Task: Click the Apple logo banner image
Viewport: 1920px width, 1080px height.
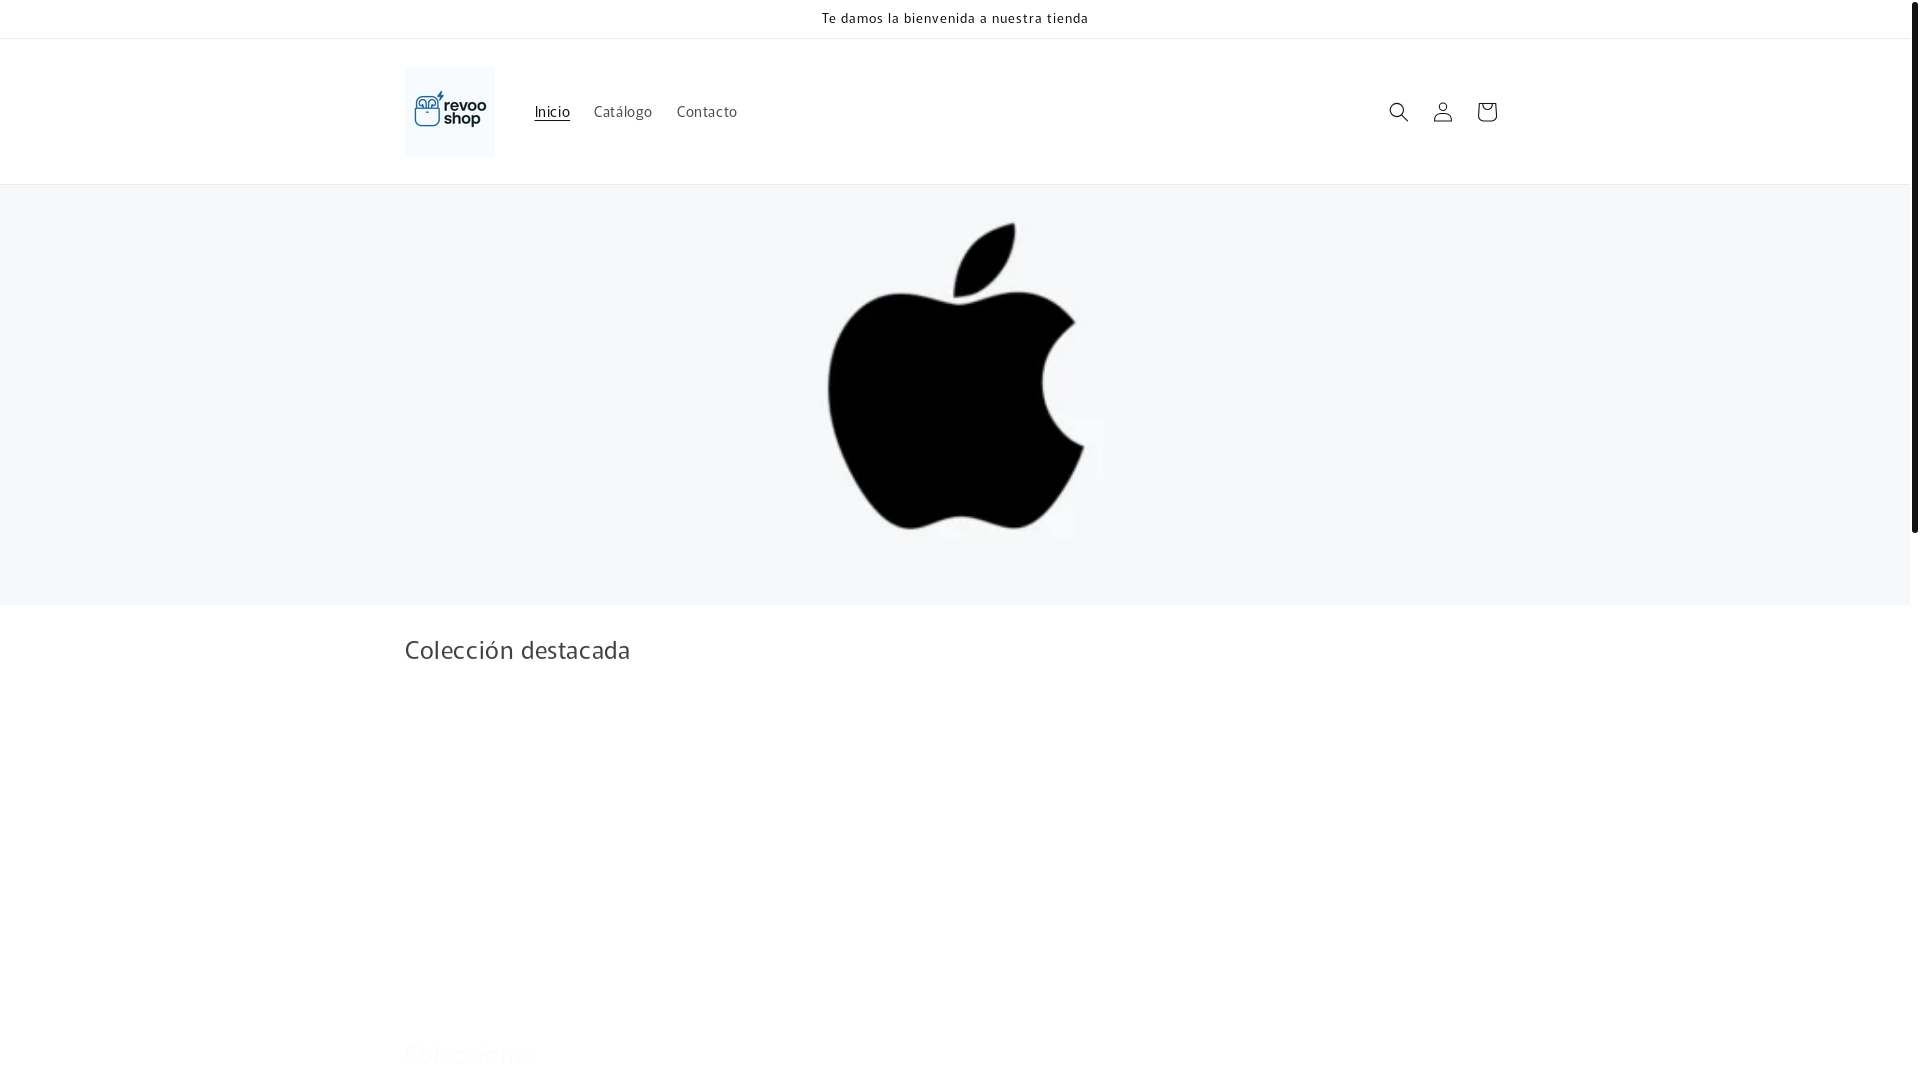Action: [x=955, y=395]
